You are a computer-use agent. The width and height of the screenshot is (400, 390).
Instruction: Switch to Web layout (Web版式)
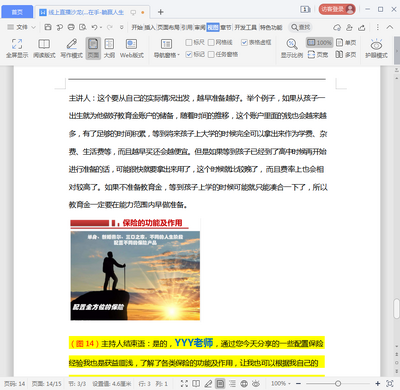point(132,48)
